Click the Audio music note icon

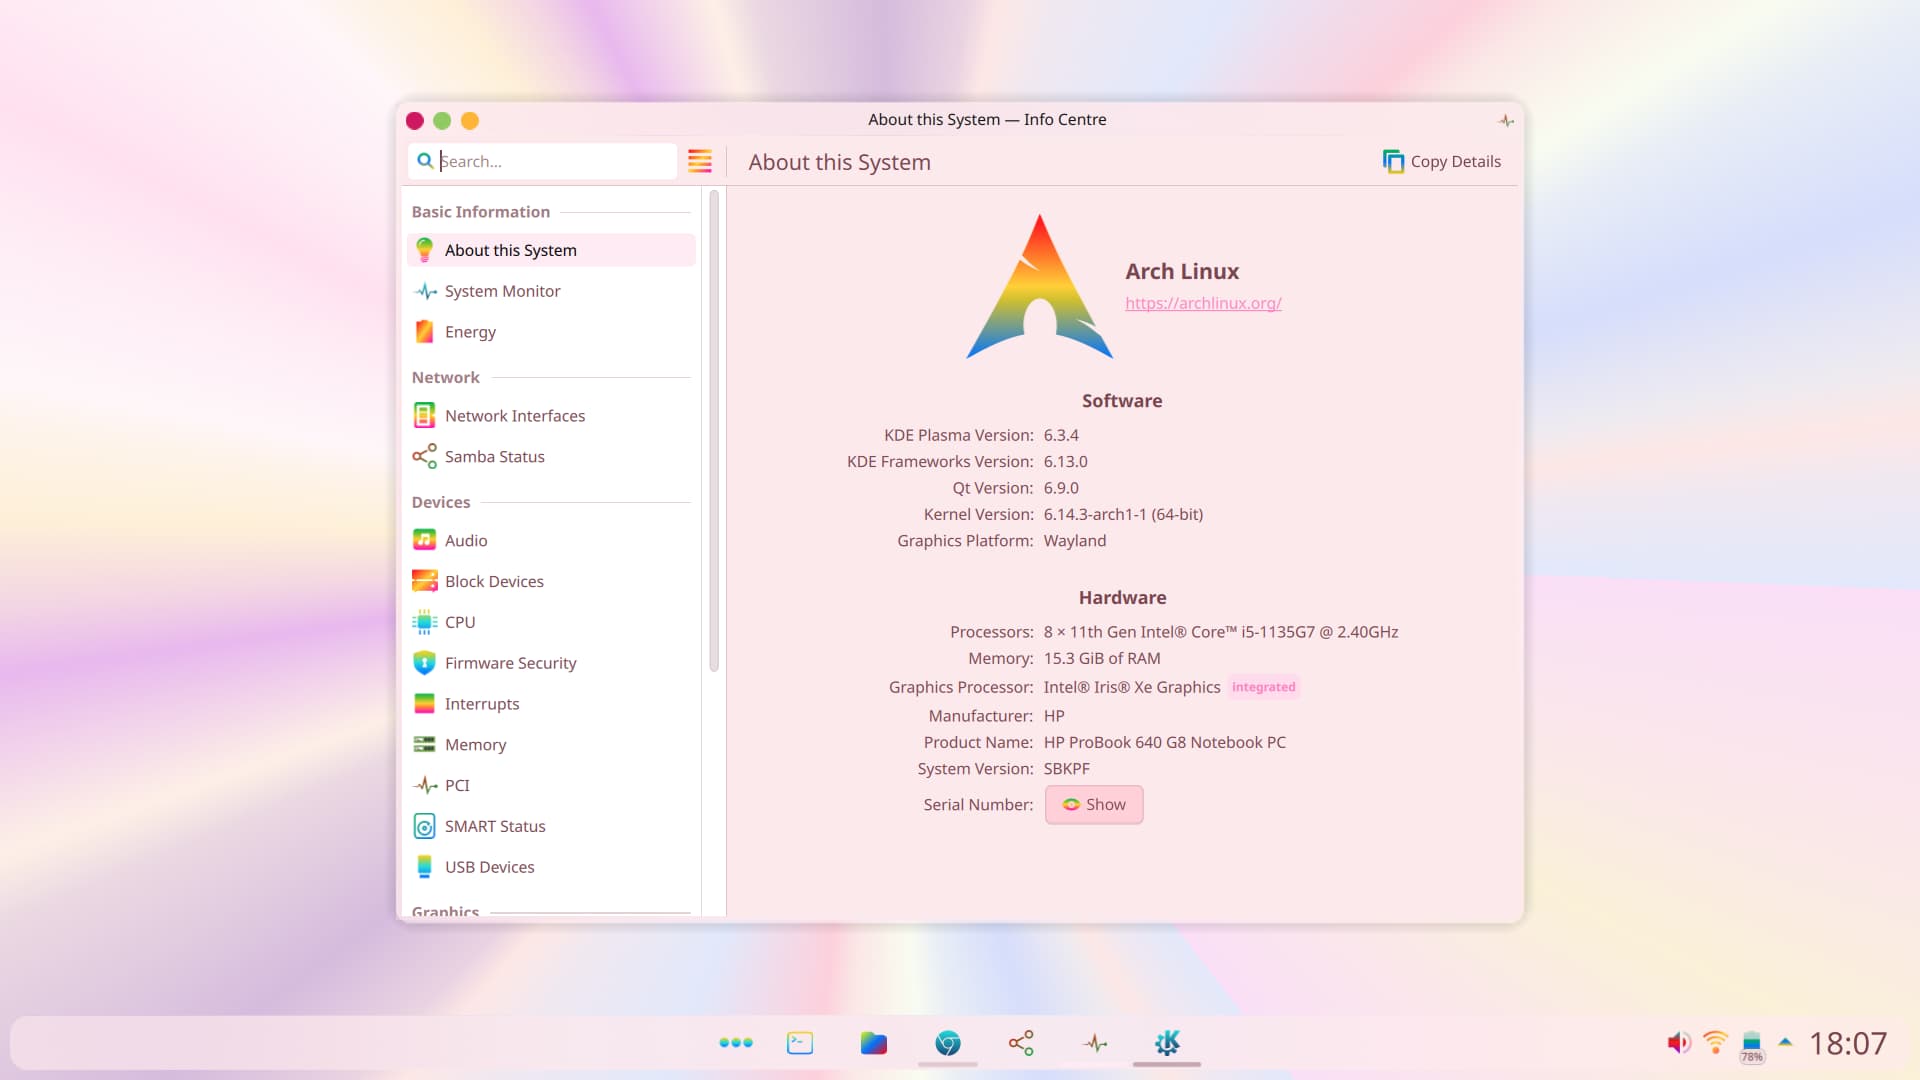(424, 540)
